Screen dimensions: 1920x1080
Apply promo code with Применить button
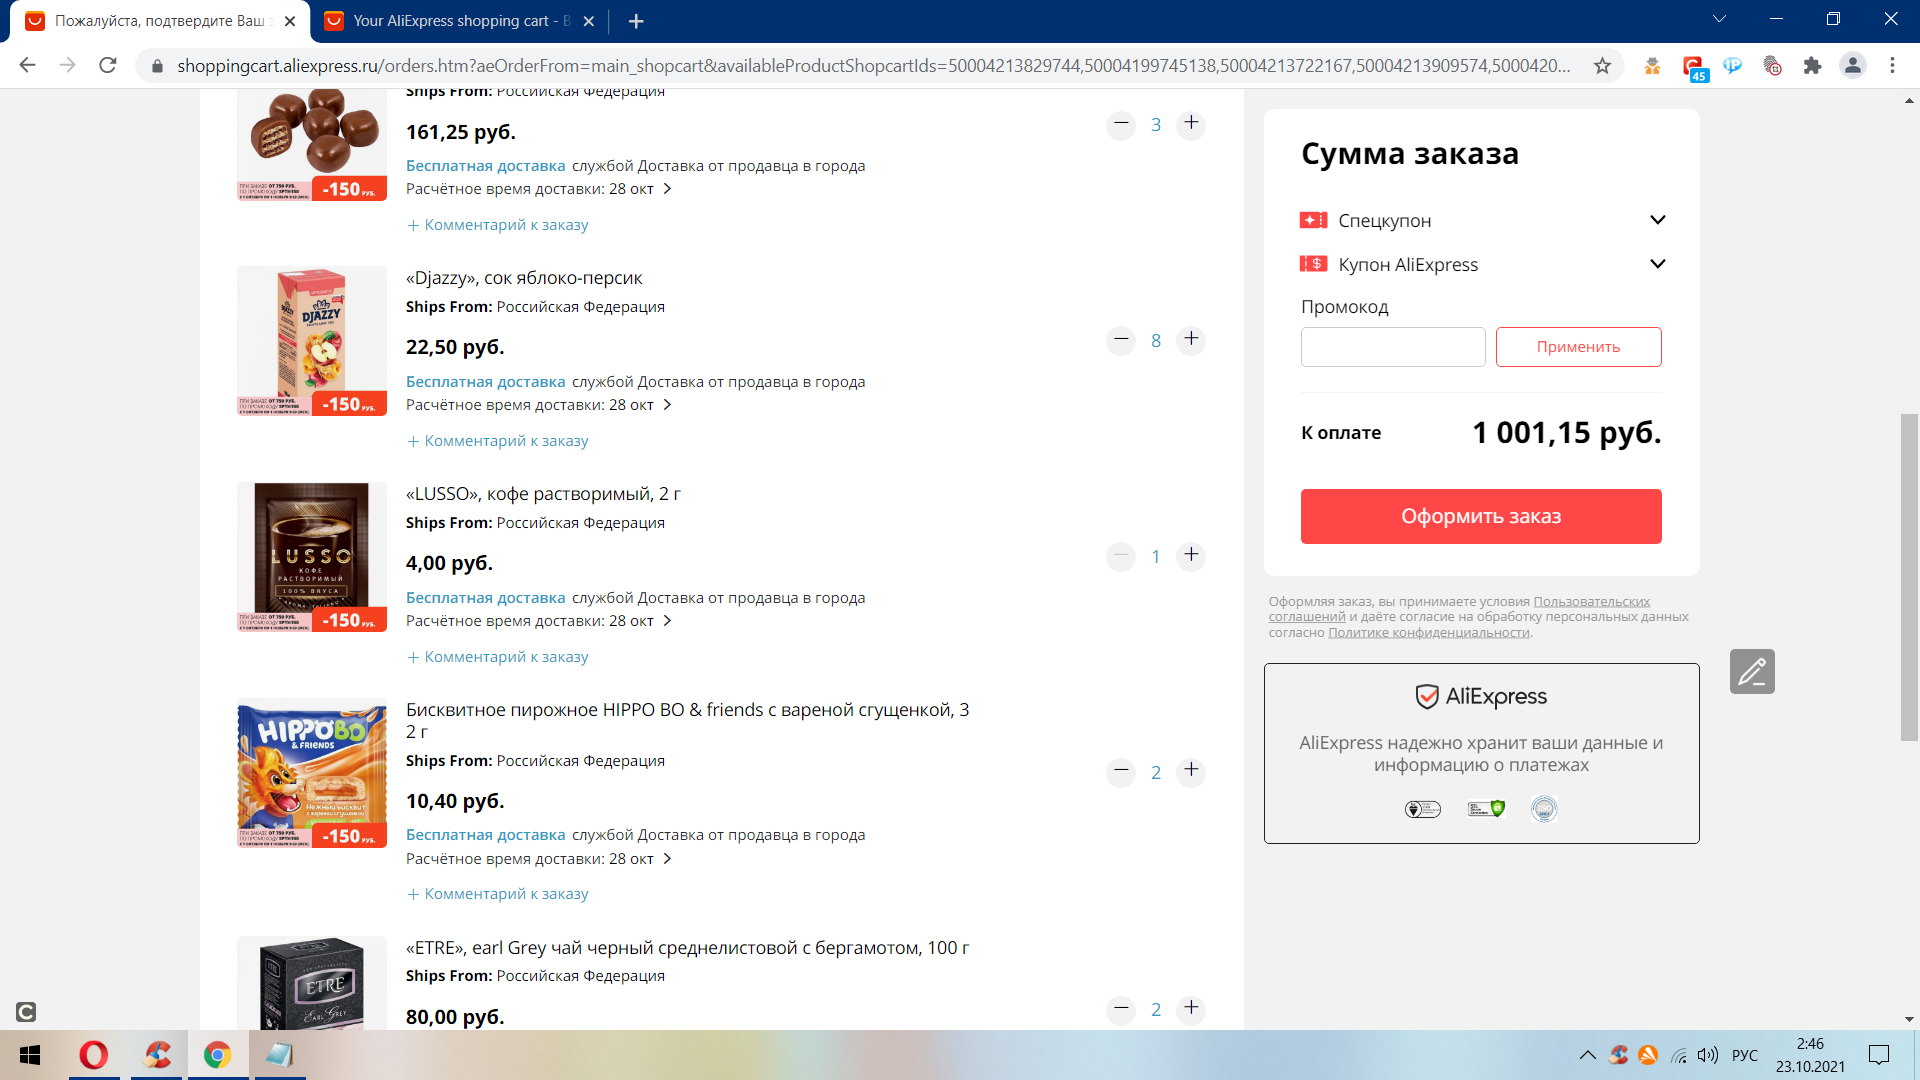click(1578, 347)
